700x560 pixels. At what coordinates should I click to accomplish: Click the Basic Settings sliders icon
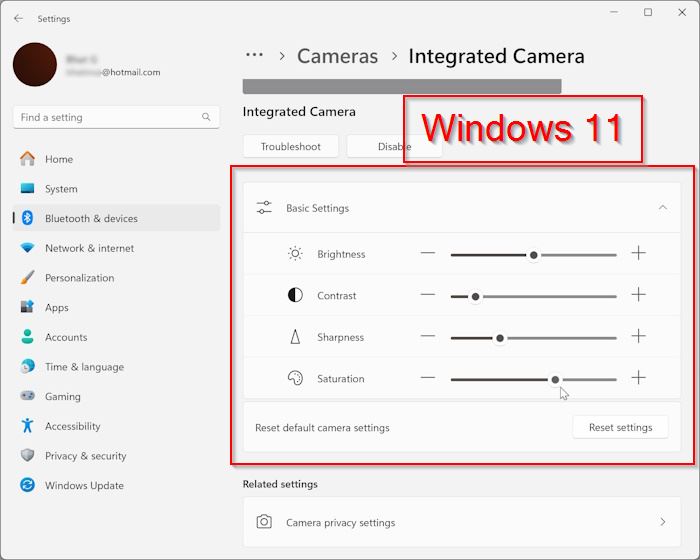[x=264, y=208]
